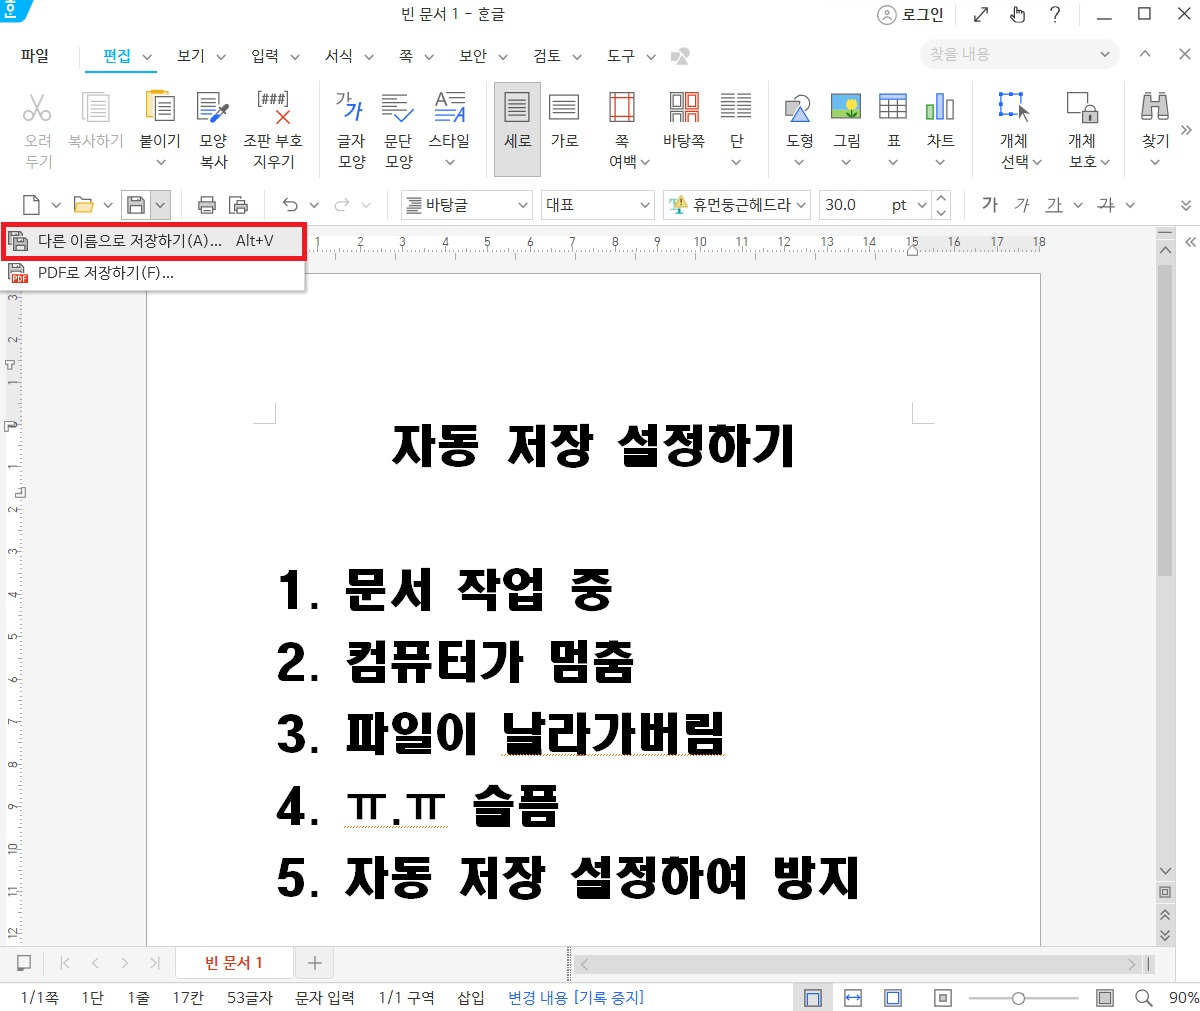The width and height of the screenshot is (1200, 1011).
Task: Click 조판 부호 지우기 icon
Action: click(x=273, y=107)
